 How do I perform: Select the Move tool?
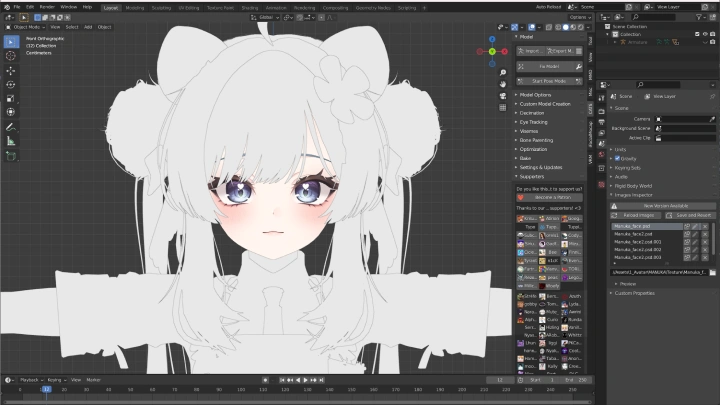point(11,71)
